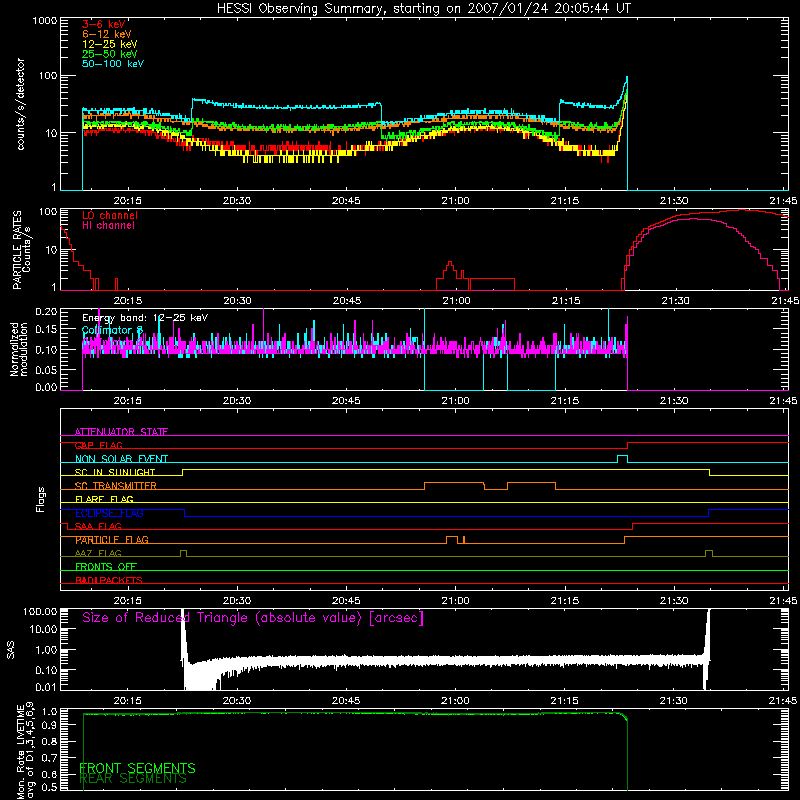The image size is (800, 800).
Task: Click the "21:15" tick below the modulation plot
Action: pos(565,401)
